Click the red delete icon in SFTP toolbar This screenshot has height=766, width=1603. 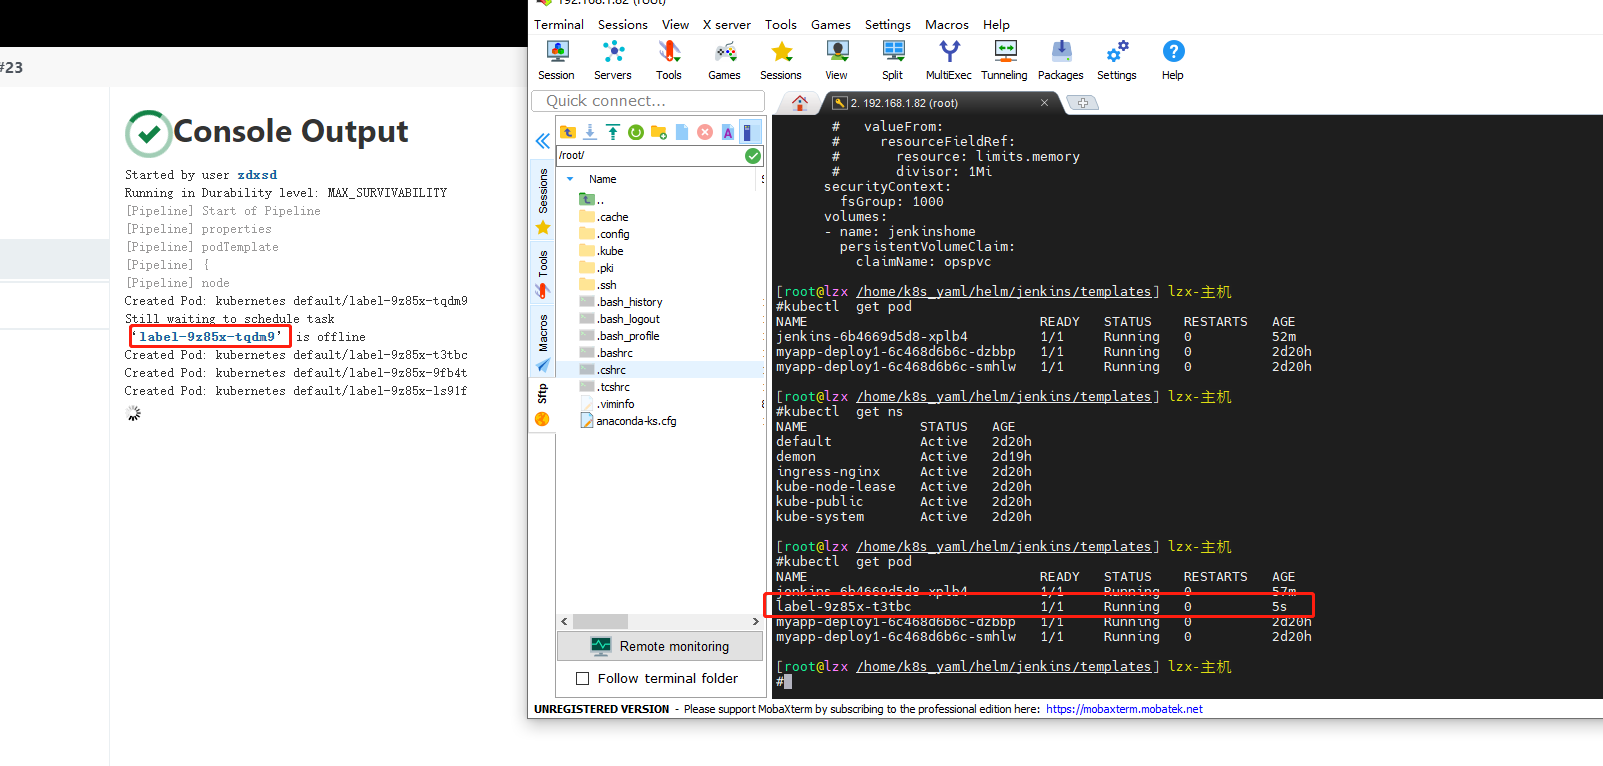click(705, 132)
